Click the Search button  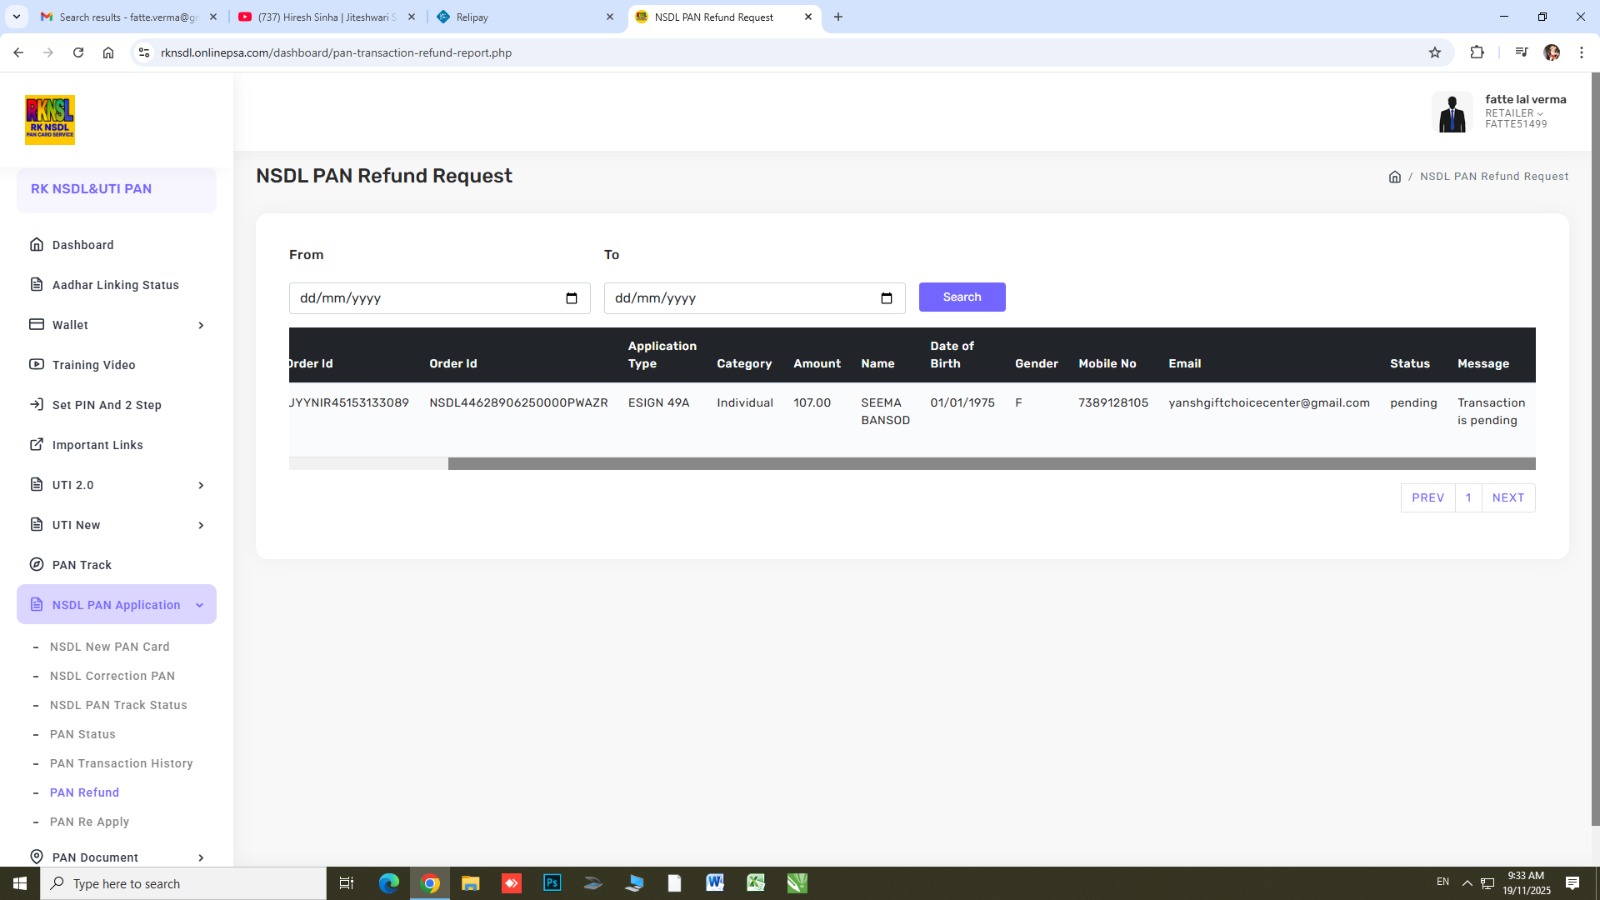(961, 297)
